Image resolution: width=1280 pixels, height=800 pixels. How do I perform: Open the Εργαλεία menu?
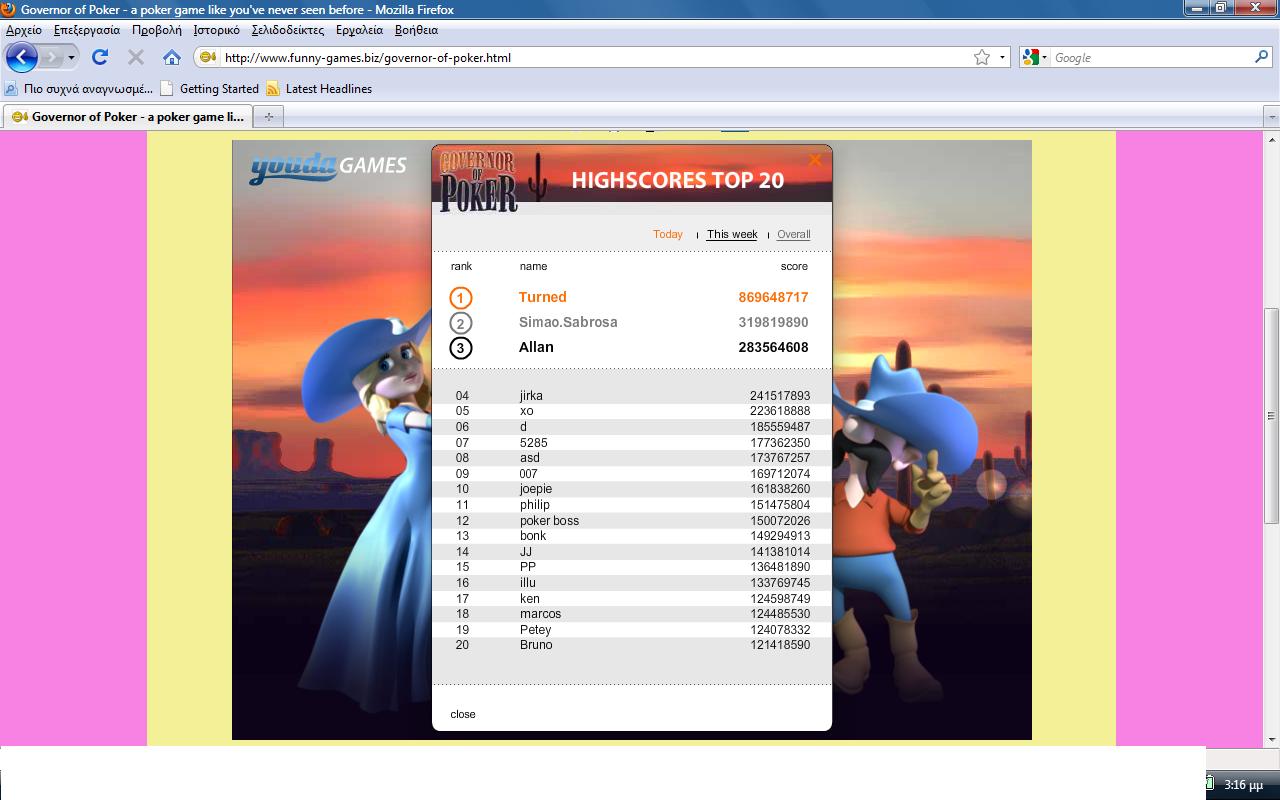360,30
